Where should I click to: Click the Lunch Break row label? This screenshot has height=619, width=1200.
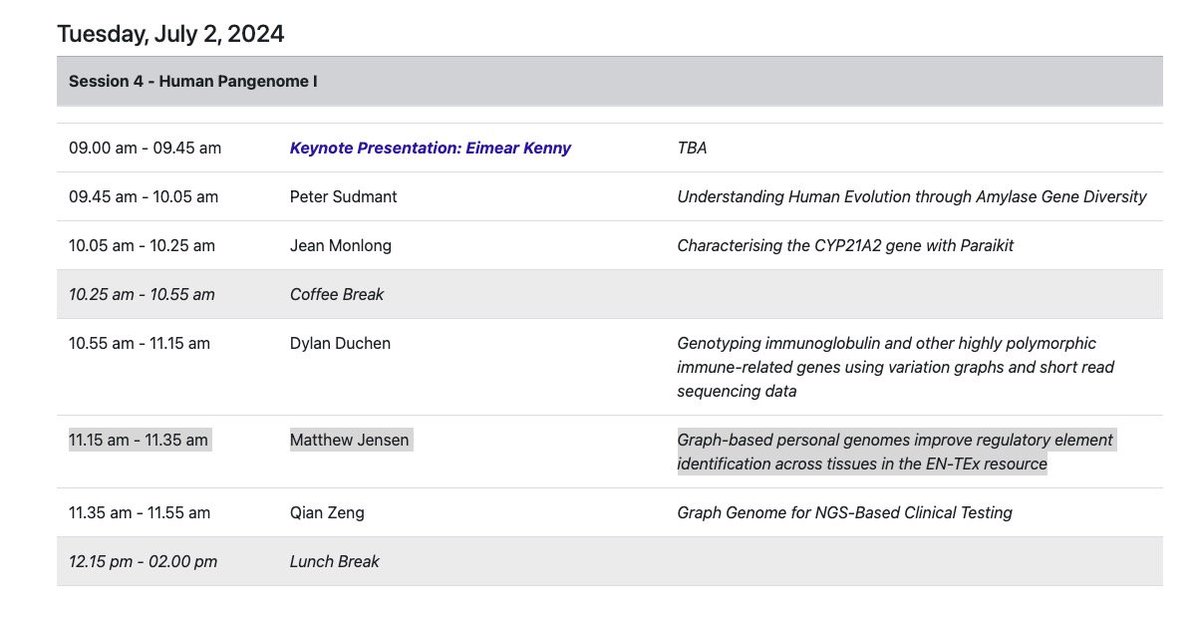pos(335,562)
